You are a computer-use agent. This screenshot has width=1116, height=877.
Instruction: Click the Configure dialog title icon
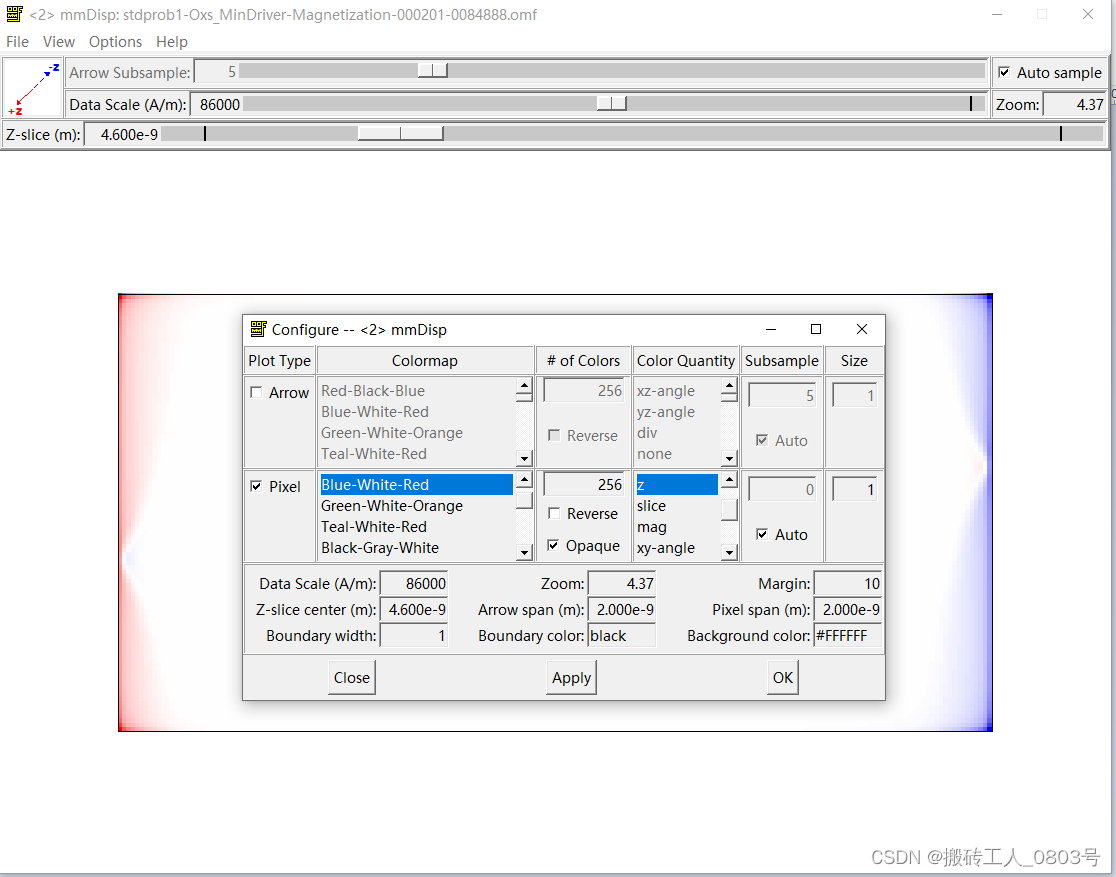tap(258, 329)
